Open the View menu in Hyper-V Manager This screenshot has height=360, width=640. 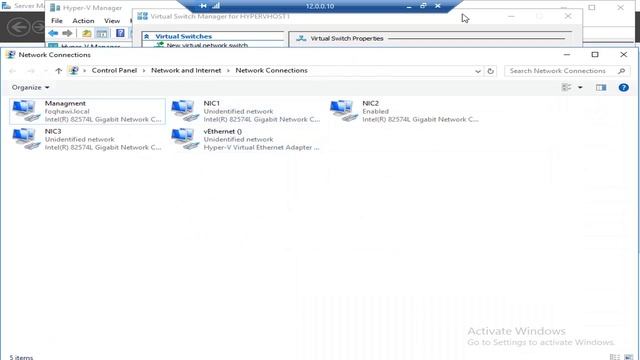click(x=112, y=21)
